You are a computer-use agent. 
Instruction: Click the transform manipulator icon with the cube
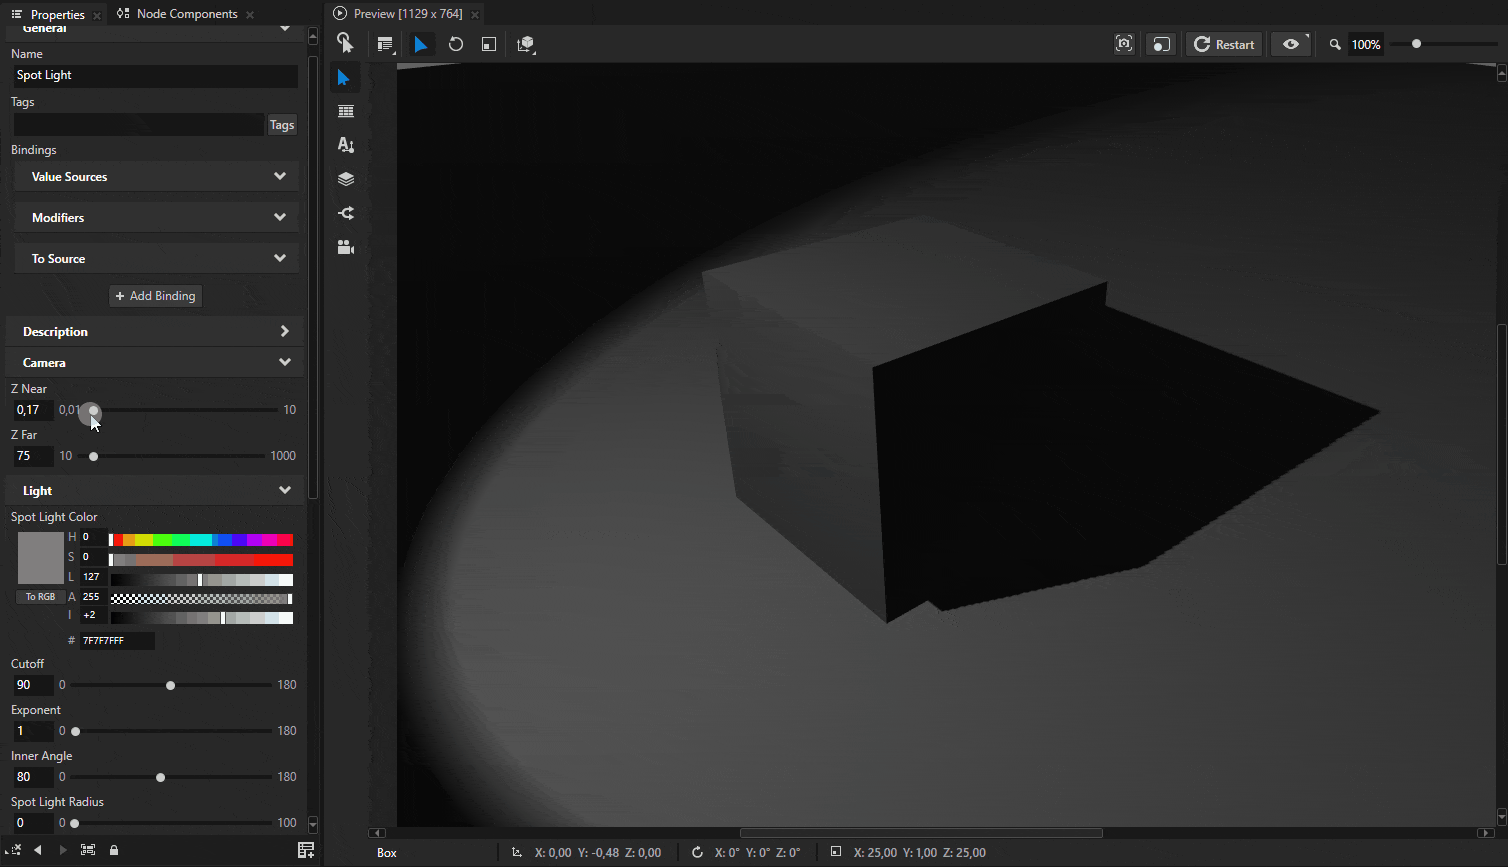coord(526,44)
